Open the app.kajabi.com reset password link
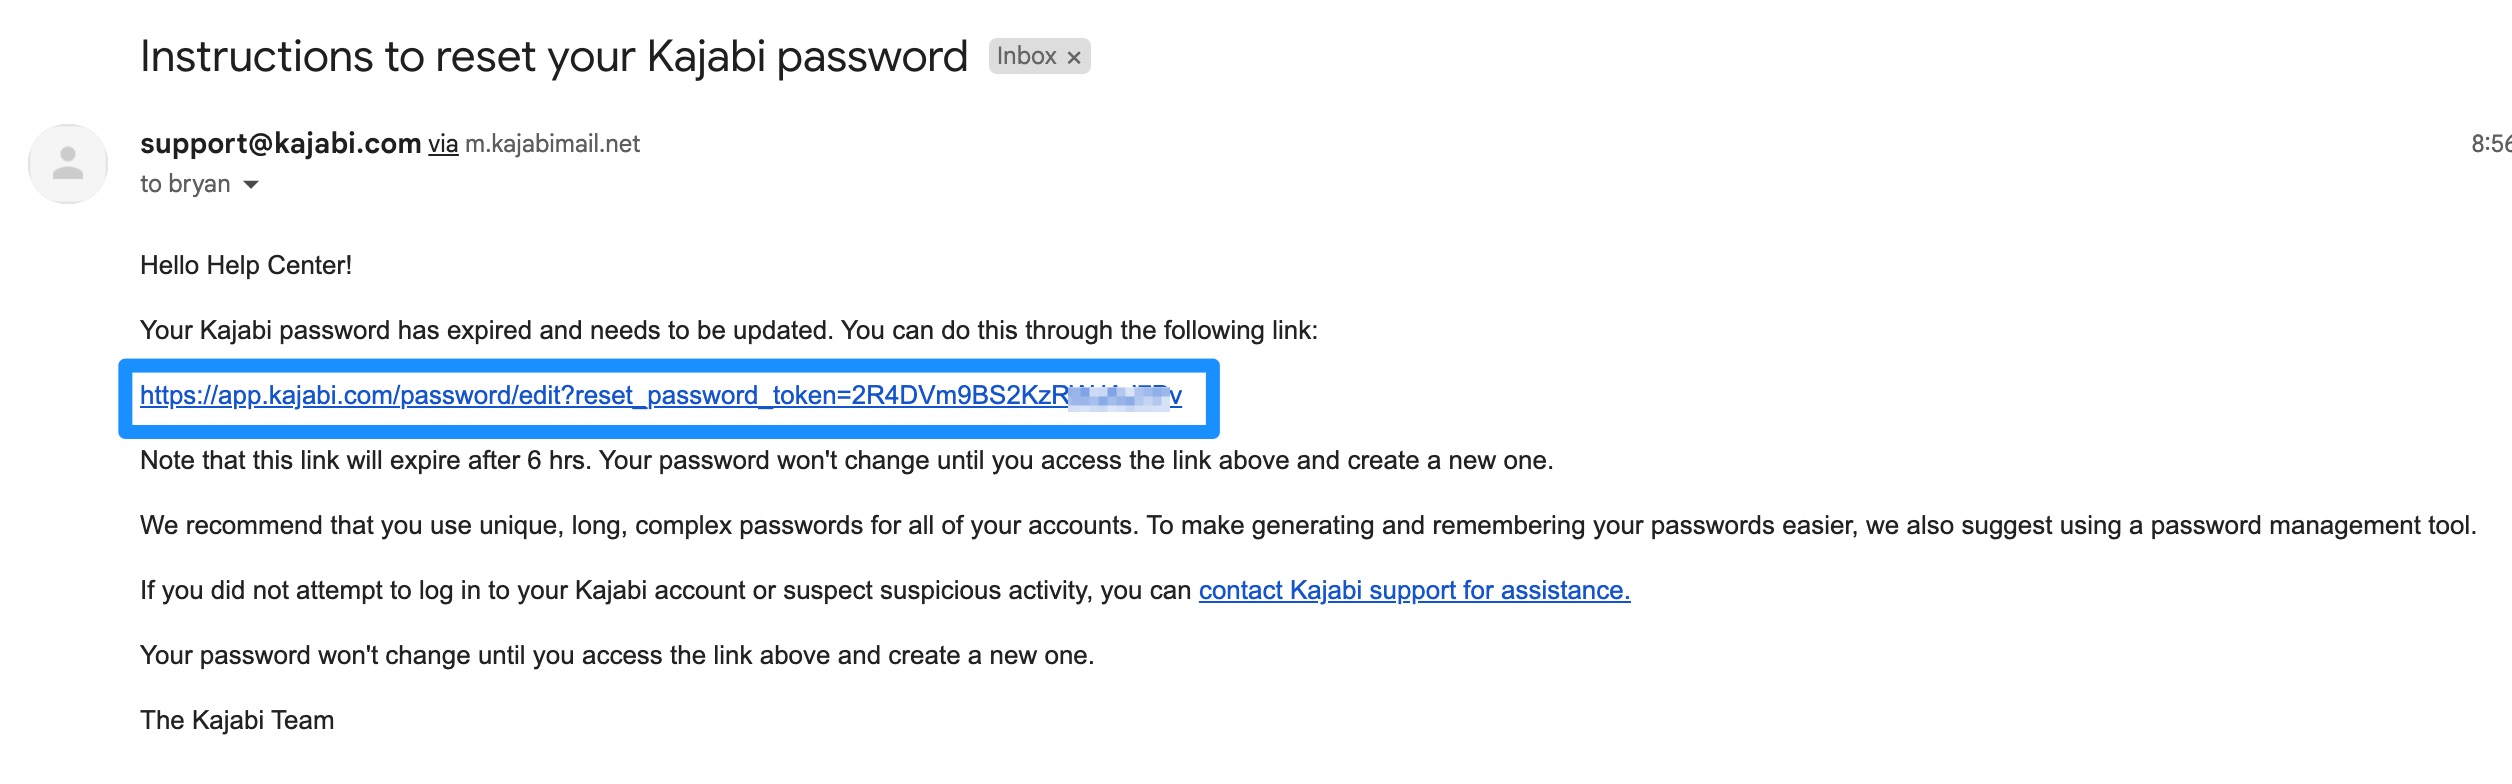The width and height of the screenshot is (2512, 784). (660, 396)
